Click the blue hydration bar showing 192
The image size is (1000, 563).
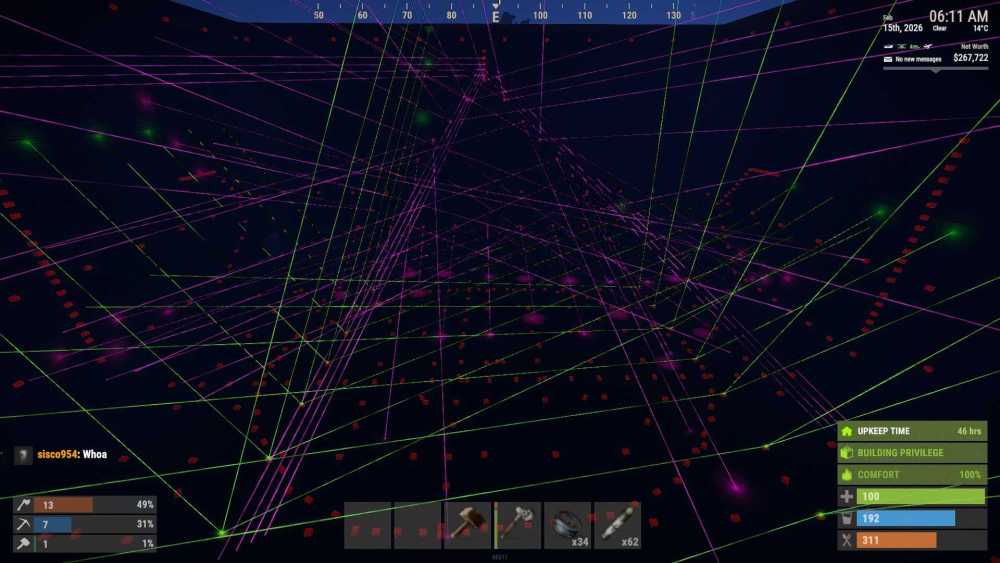[x=905, y=519]
